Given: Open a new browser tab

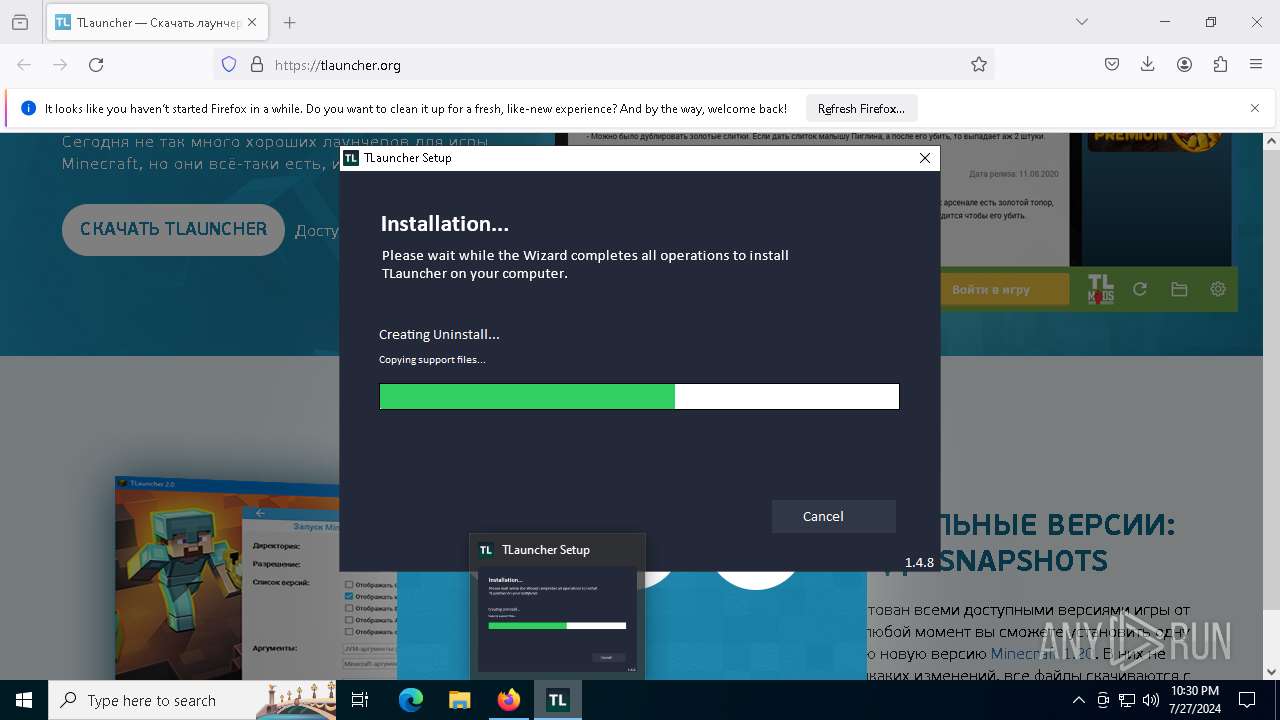Looking at the screenshot, I should coord(290,22).
